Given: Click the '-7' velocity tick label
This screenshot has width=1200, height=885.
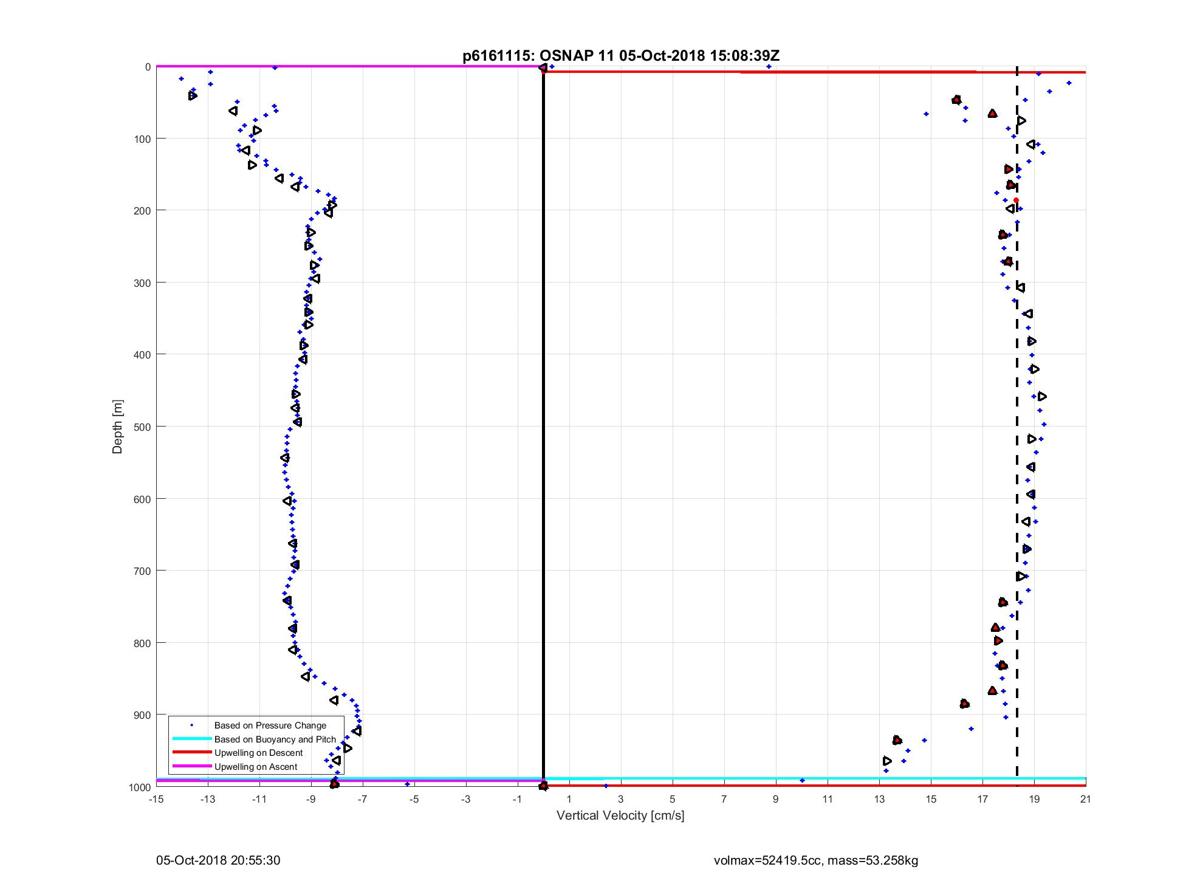Looking at the screenshot, I should pyautogui.click(x=362, y=799).
